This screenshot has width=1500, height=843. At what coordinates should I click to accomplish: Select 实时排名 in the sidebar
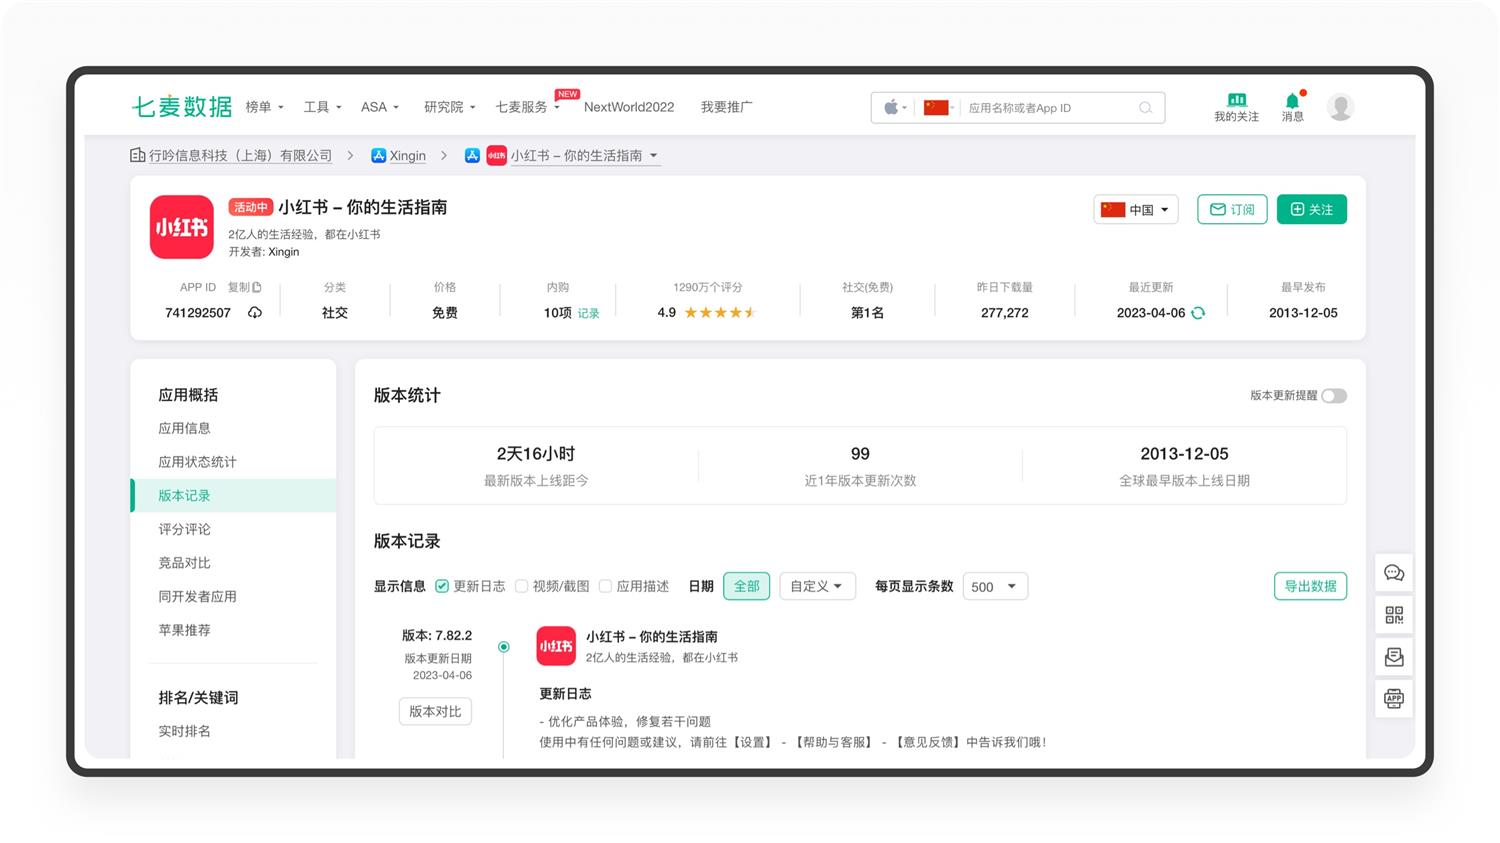click(x=184, y=731)
